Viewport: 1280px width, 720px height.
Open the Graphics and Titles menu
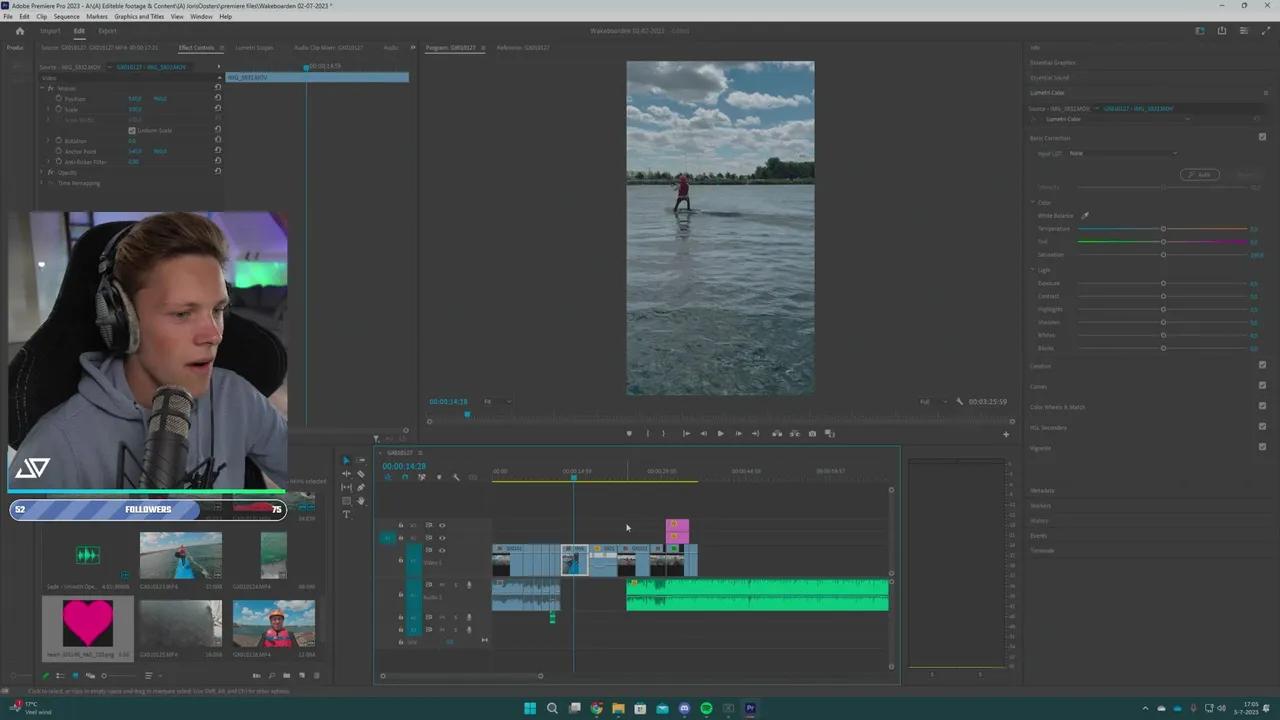[139, 16]
